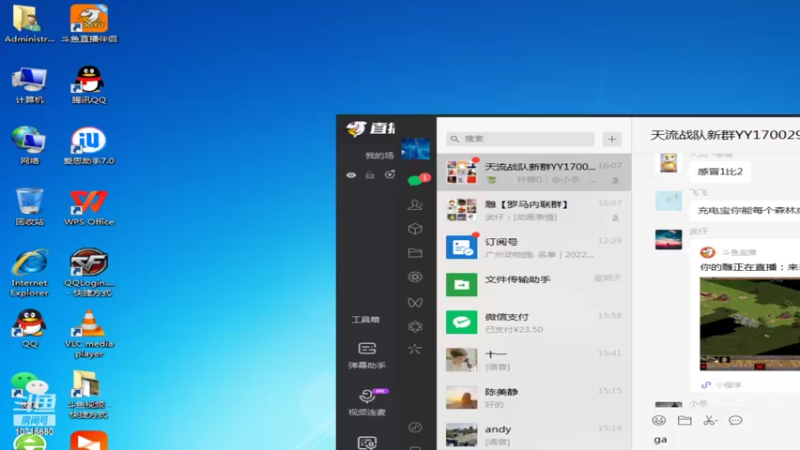Click the camera icon in Douyu panel
800x450 pixels.
click(x=390, y=175)
